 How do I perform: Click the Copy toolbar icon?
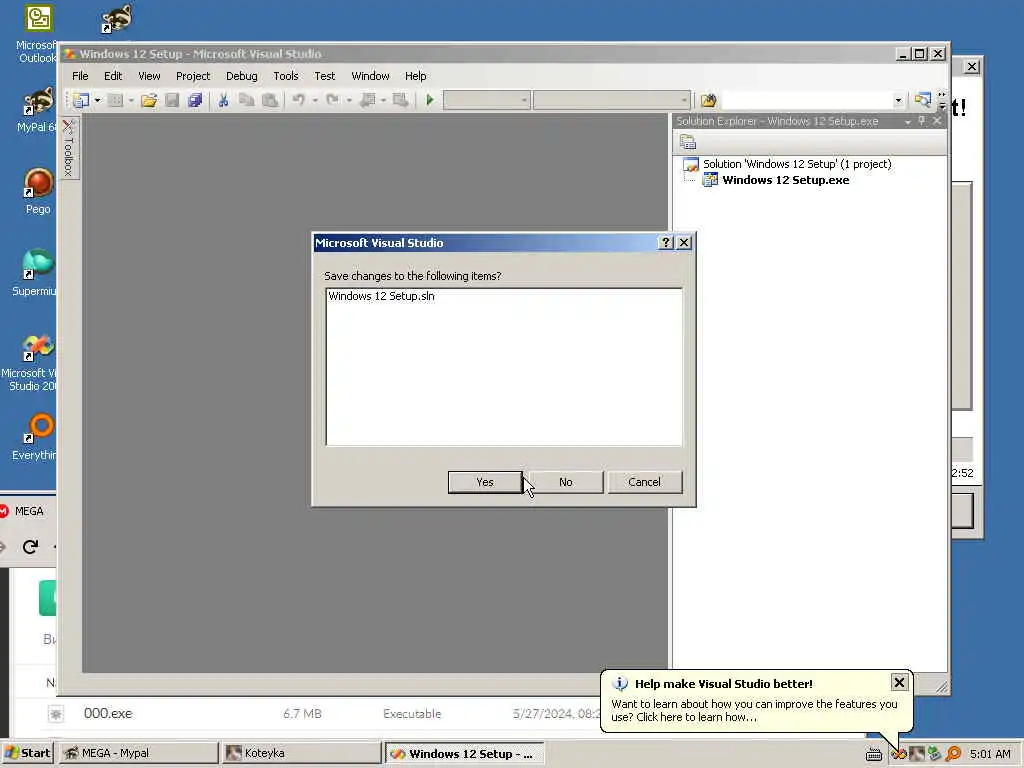246,100
